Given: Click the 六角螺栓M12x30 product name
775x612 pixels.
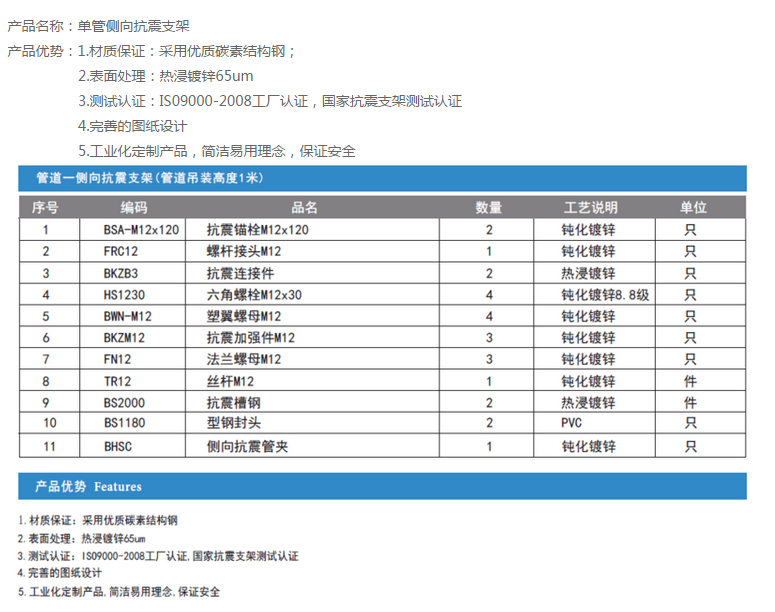Looking at the screenshot, I should [253, 295].
